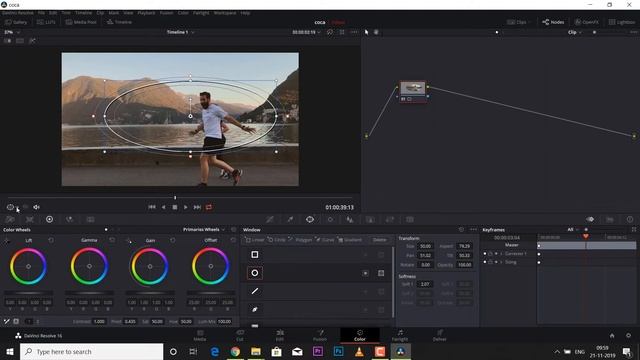This screenshot has width=640, height=360.
Task: Toggle loop playback button
Action: 209,207
